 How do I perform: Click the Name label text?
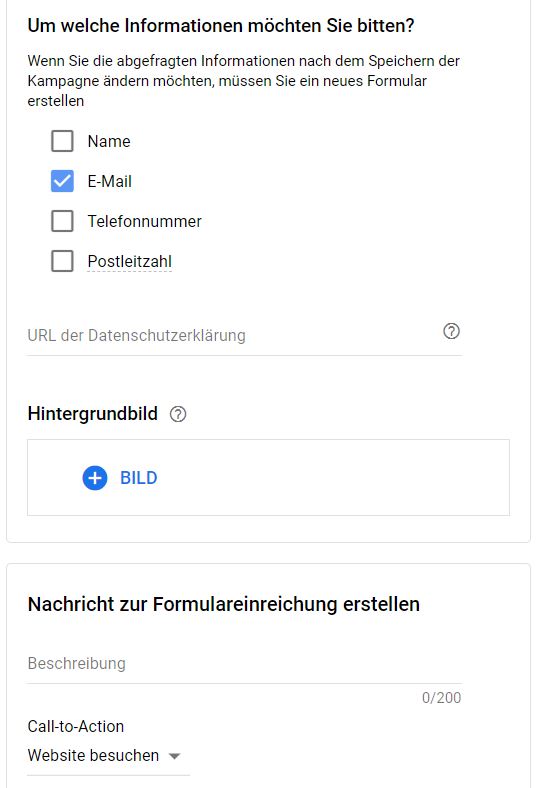(x=109, y=141)
